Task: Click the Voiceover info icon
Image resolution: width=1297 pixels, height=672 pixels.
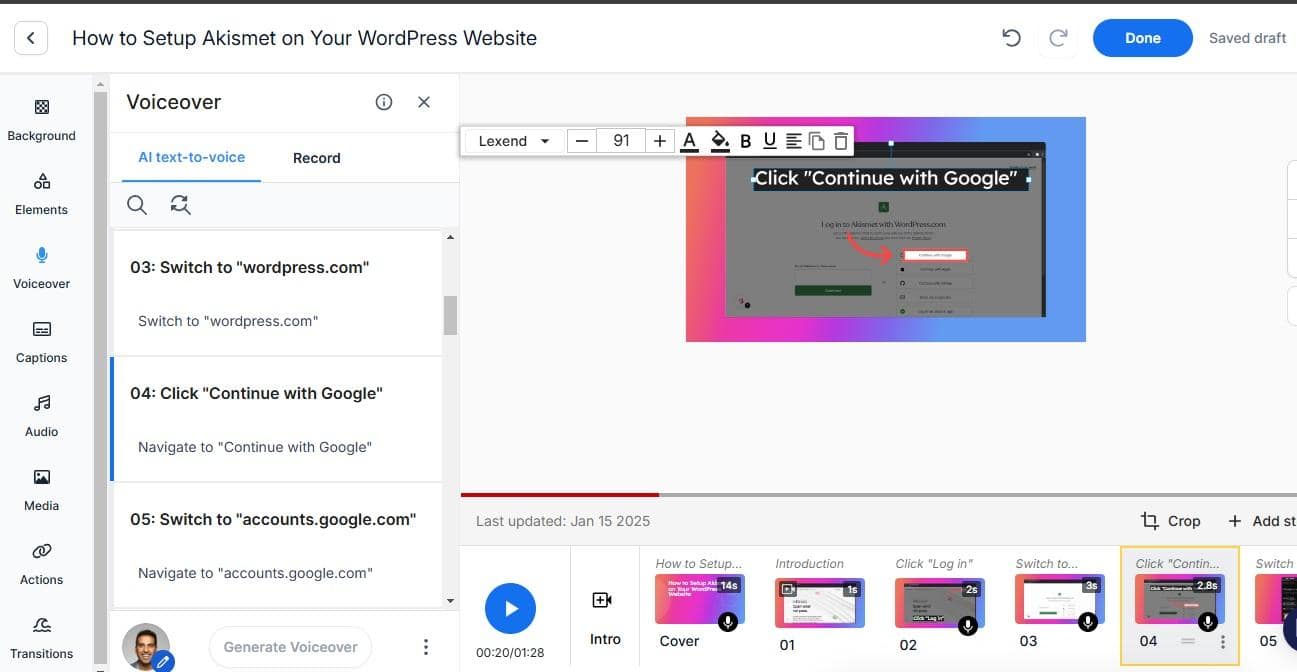Action: [x=384, y=102]
